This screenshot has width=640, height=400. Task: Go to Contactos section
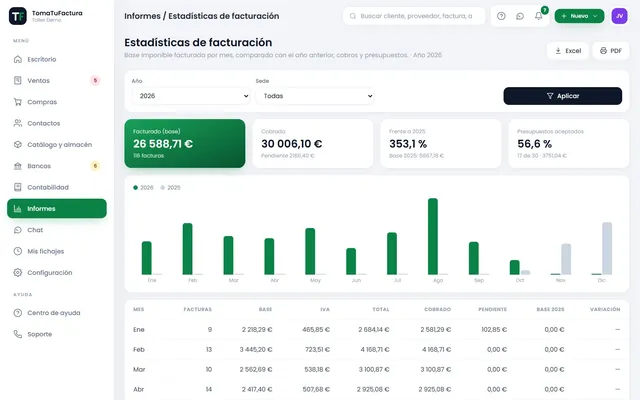coord(57,123)
